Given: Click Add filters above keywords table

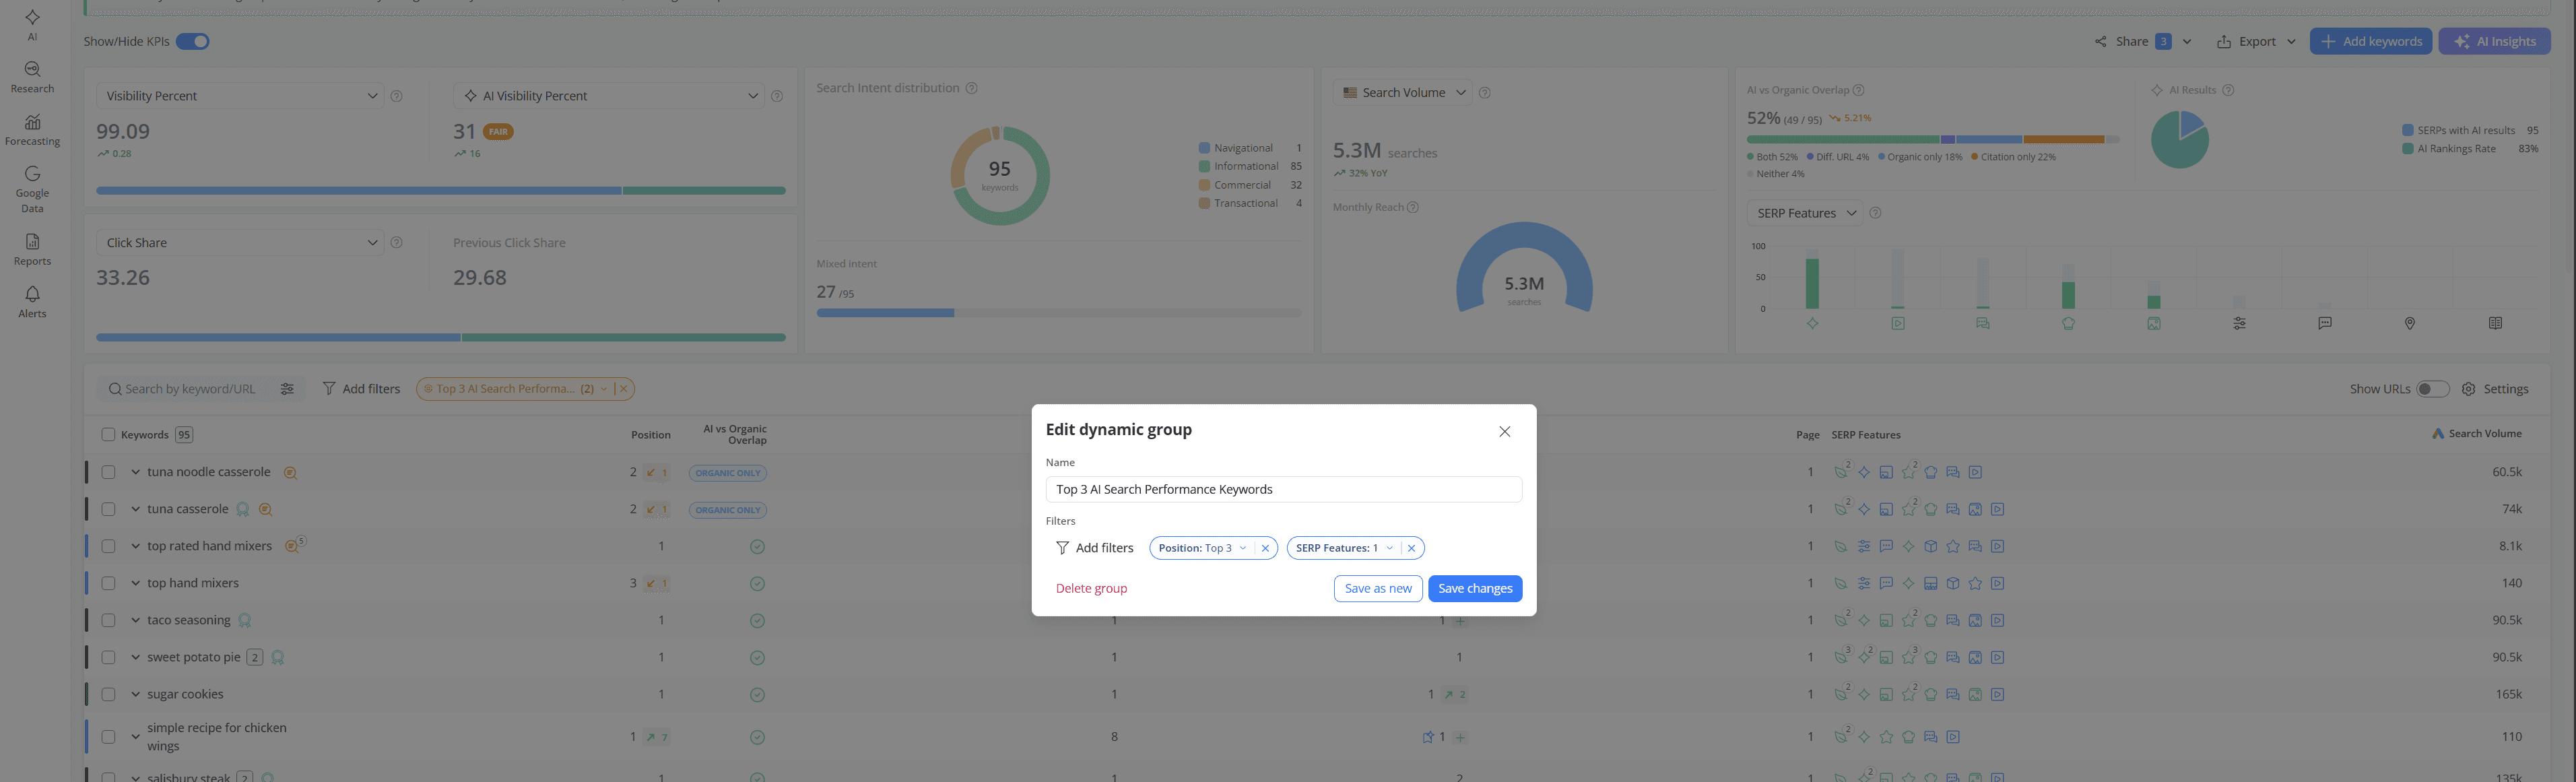Looking at the screenshot, I should tap(361, 389).
